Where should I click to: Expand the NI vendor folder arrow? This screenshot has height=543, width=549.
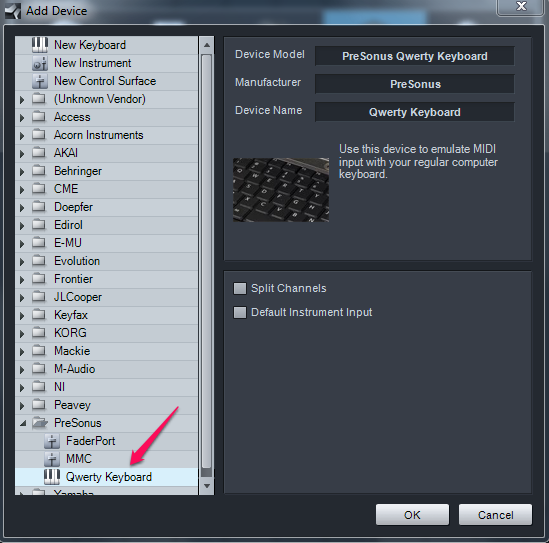click(22, 388)
